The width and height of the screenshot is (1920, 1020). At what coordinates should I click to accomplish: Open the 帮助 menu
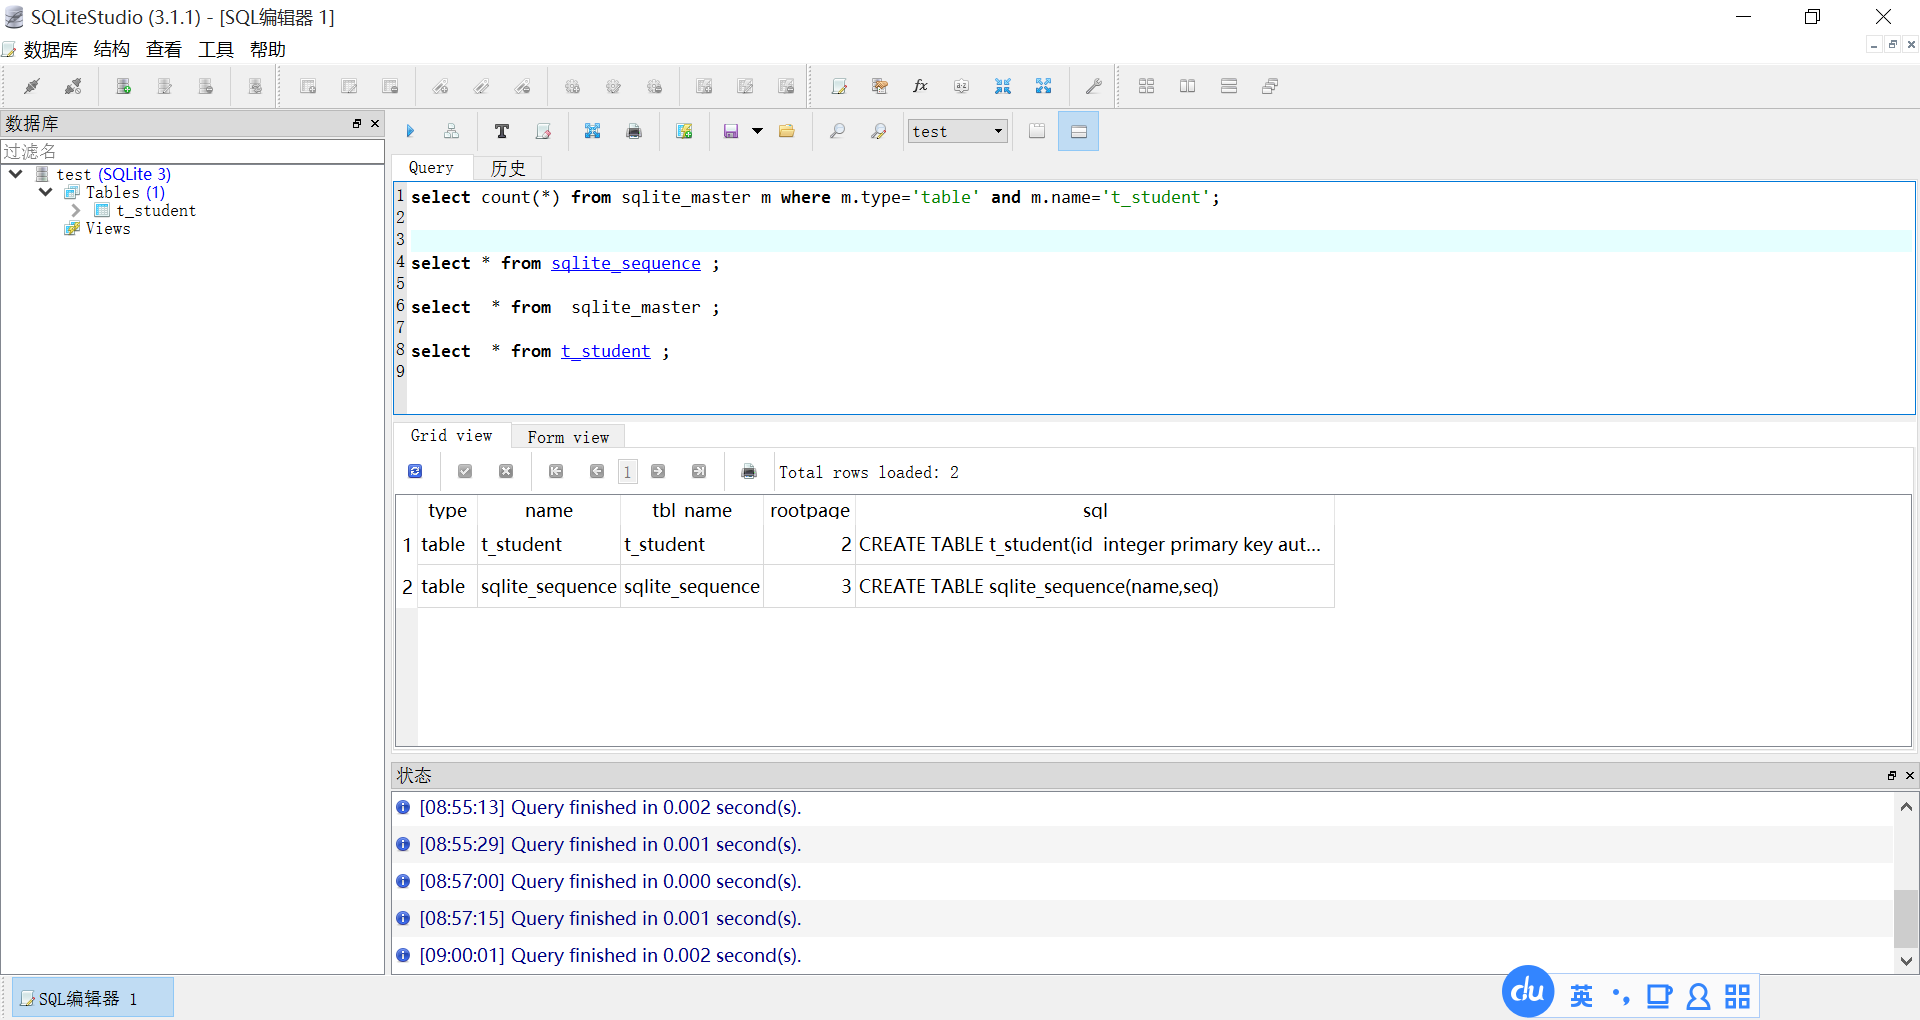point(268,49)
